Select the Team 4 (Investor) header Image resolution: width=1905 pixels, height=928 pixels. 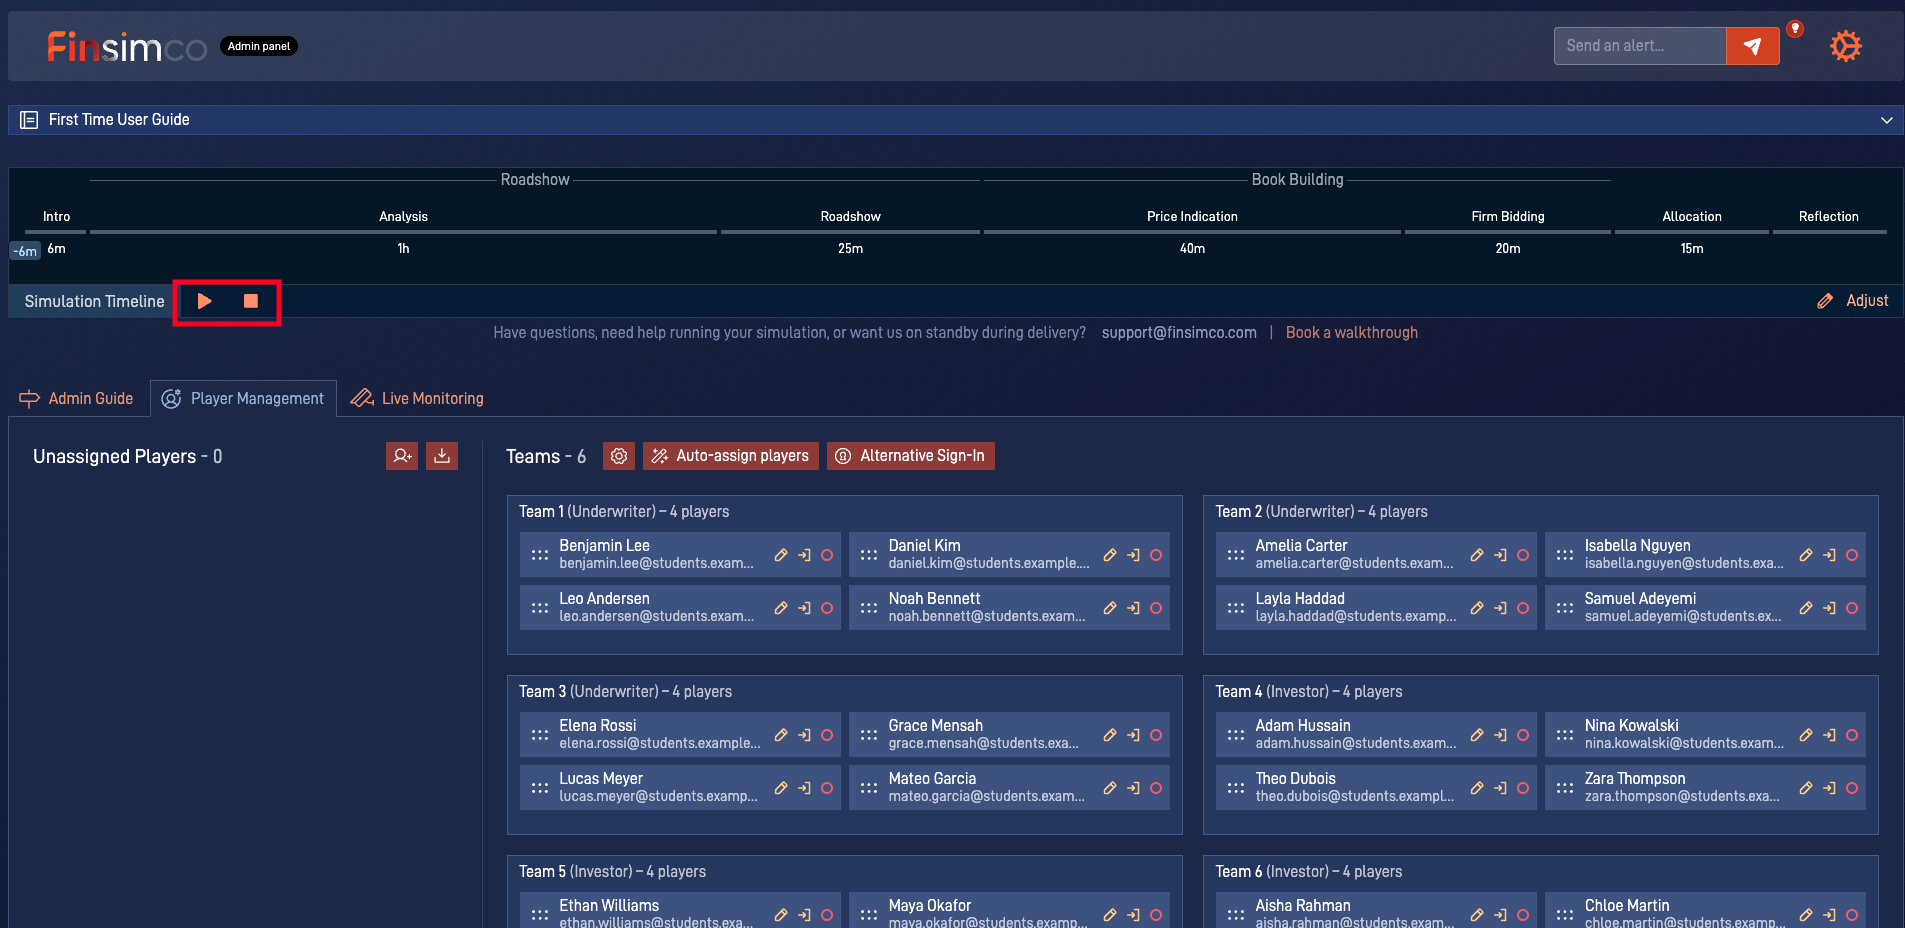point(1309,692)
